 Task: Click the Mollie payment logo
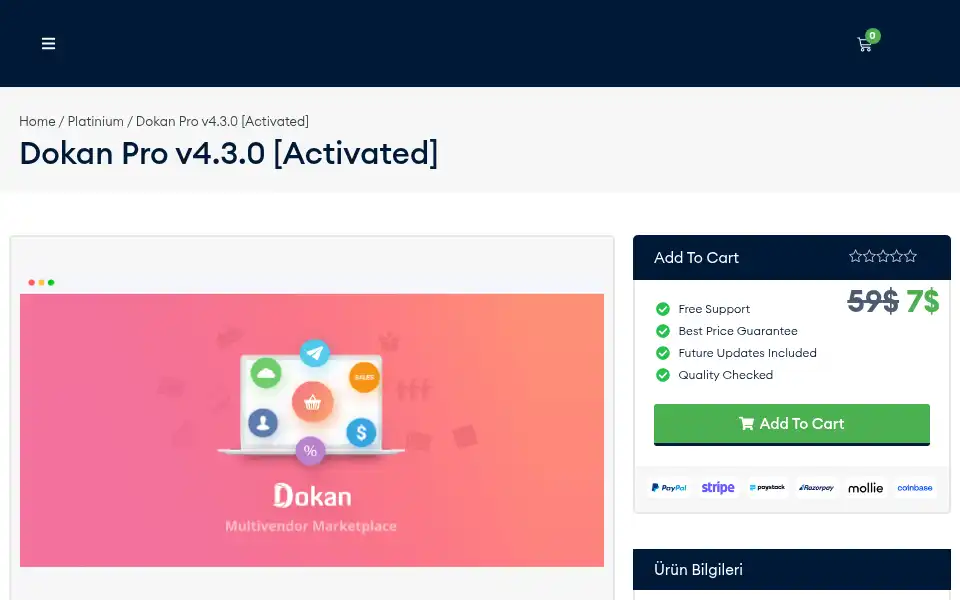(x=865, y=488)
